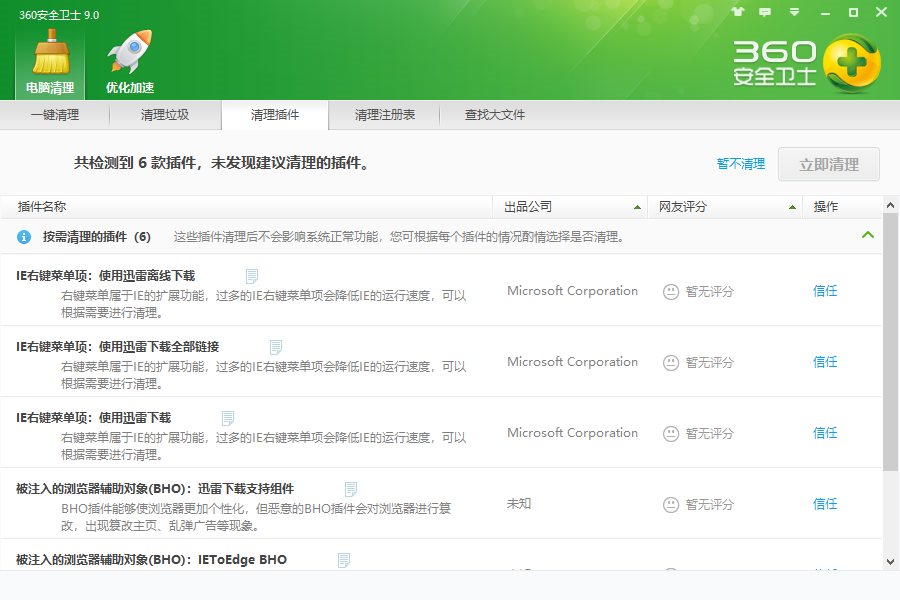Image resolution: width=900 pixels, height=600 pixels.
Task: Click the skin (T-shirt) icon
Action: (x=738, y=13)
